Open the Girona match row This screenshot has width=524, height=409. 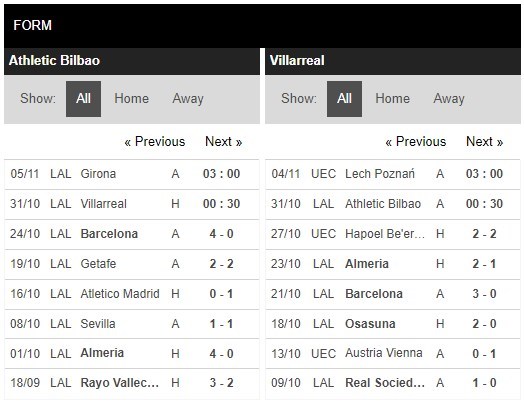point(132,174)
